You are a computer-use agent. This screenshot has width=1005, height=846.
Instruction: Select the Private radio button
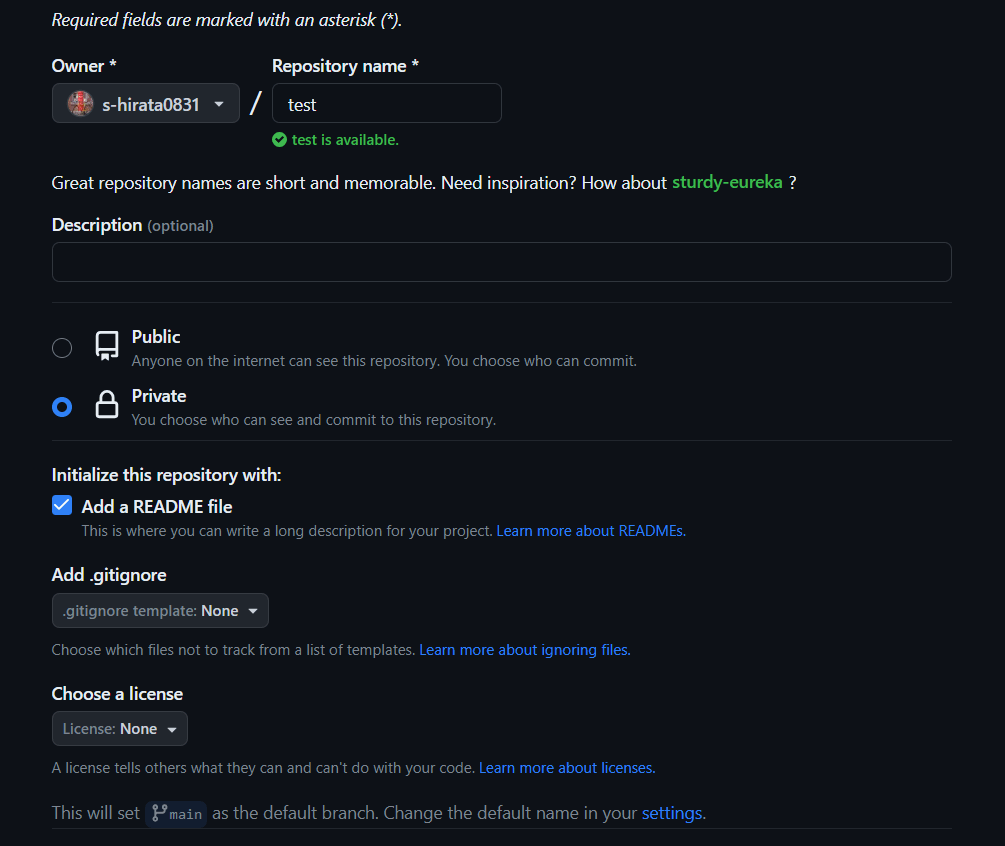click(62, 407)
